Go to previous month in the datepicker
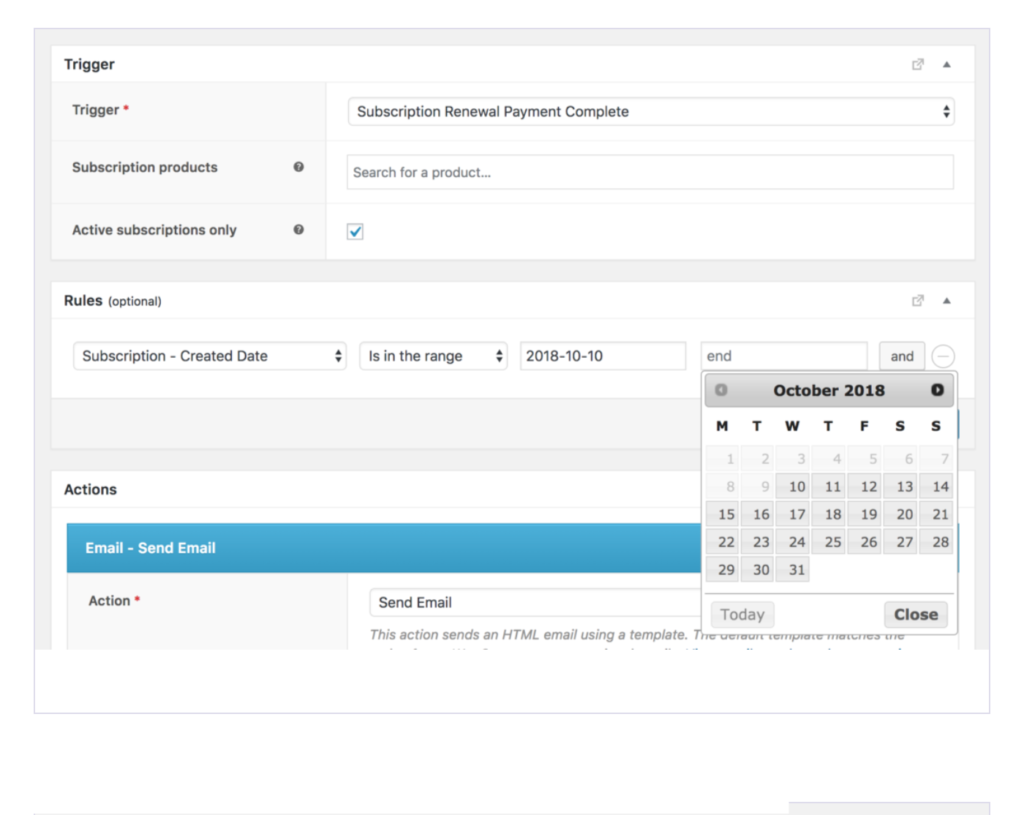Viewport: 1024px width, 815px height. (x=722, y=390)
